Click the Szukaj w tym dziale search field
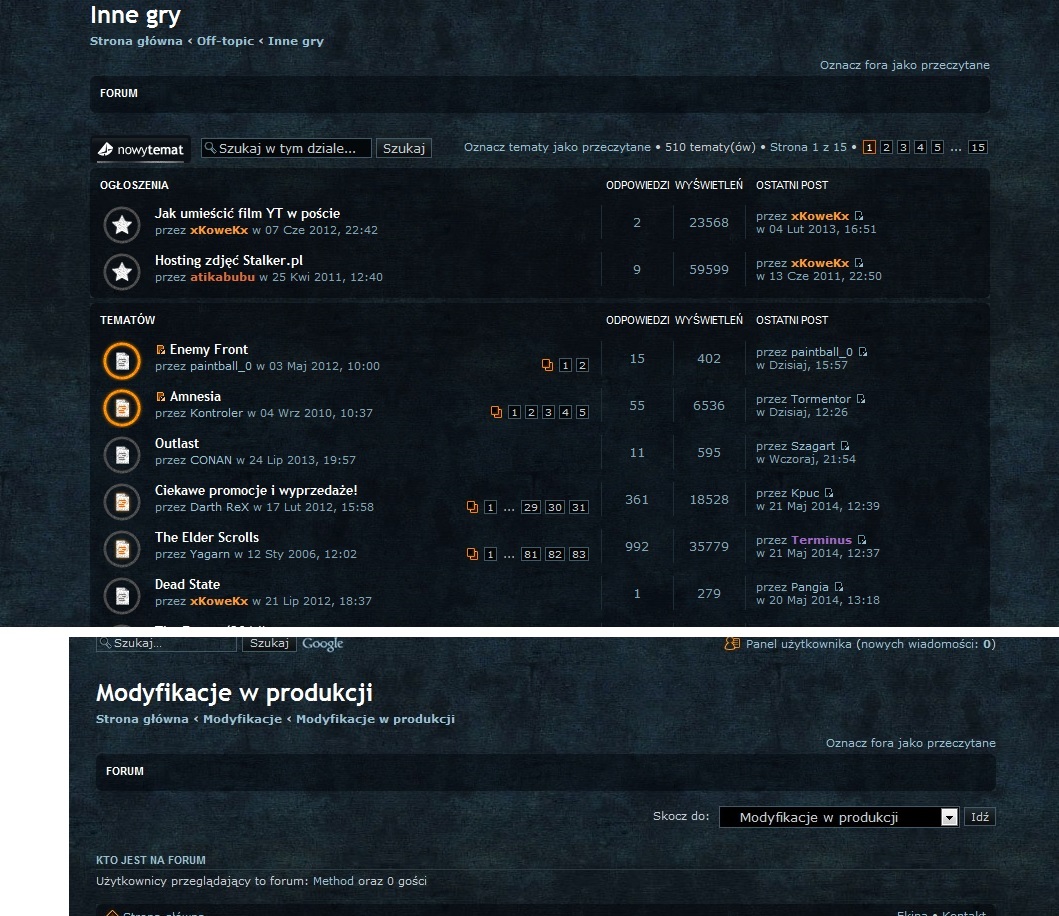The width and height of the screenshot is (1059, 916). point(286,149)
